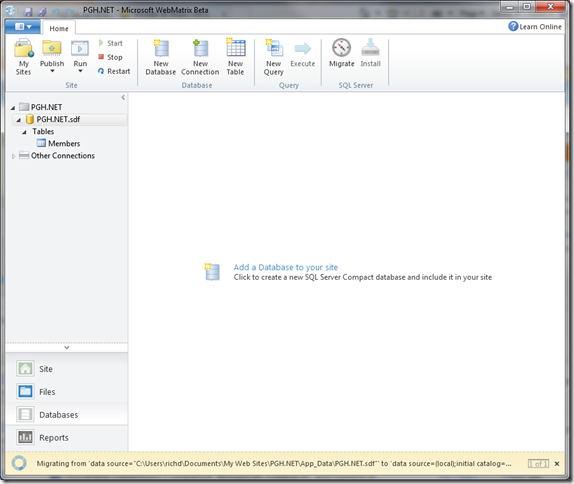
Task: Start the site with the Start button
Action: coord(110,43)
